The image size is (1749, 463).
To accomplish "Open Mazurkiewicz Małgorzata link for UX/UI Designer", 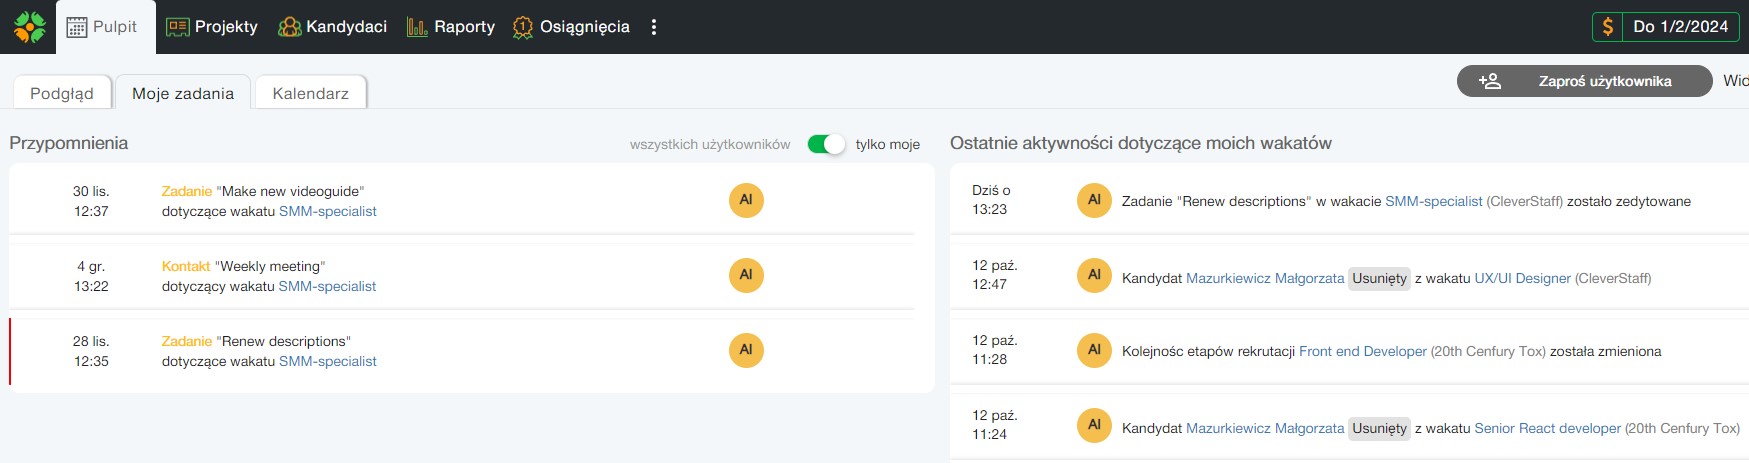I will point(1264,278).
